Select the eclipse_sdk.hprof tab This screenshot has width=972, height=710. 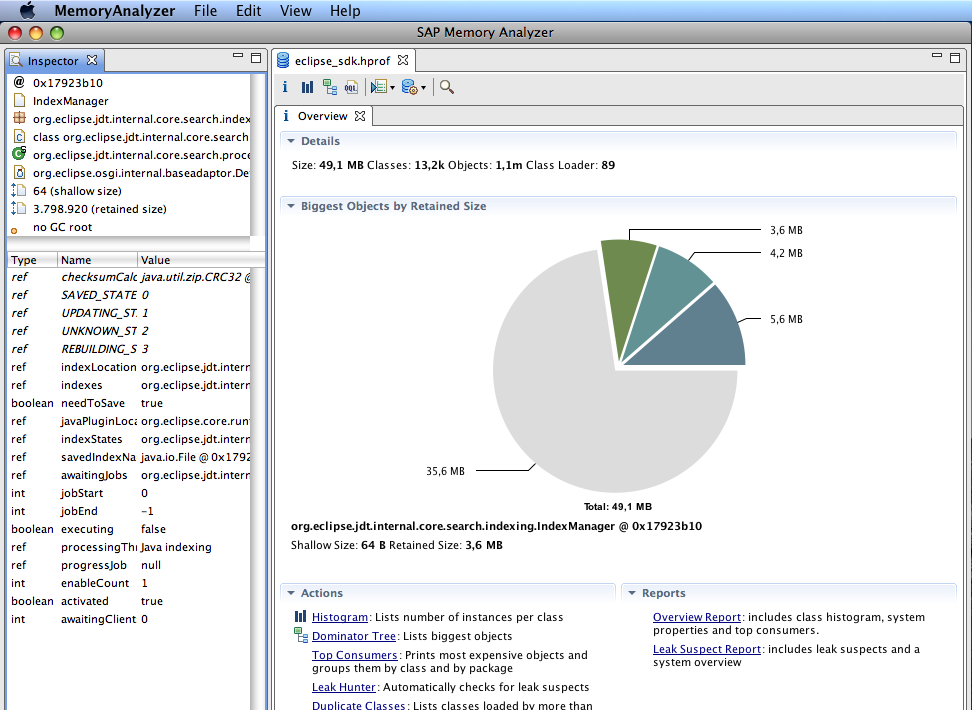(x=342, y=61)
